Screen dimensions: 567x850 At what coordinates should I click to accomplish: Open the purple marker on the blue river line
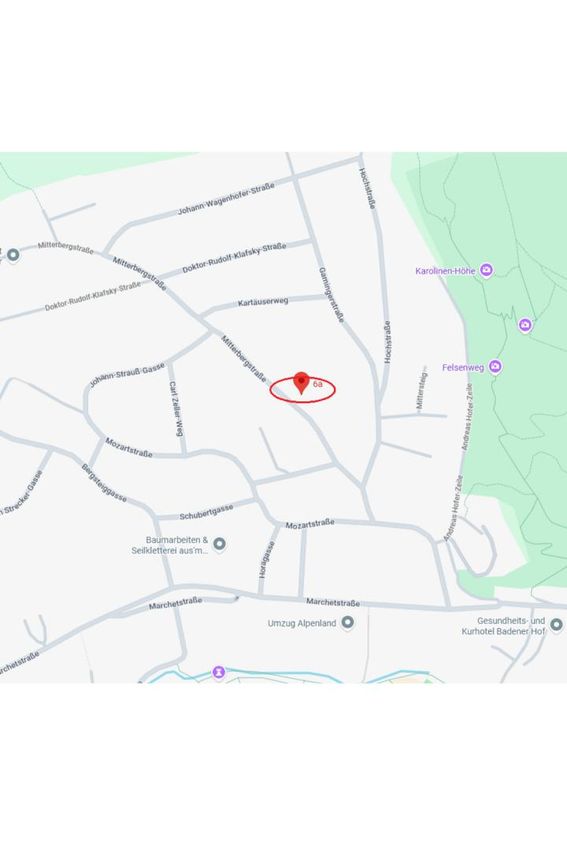(x=218, y=672)
